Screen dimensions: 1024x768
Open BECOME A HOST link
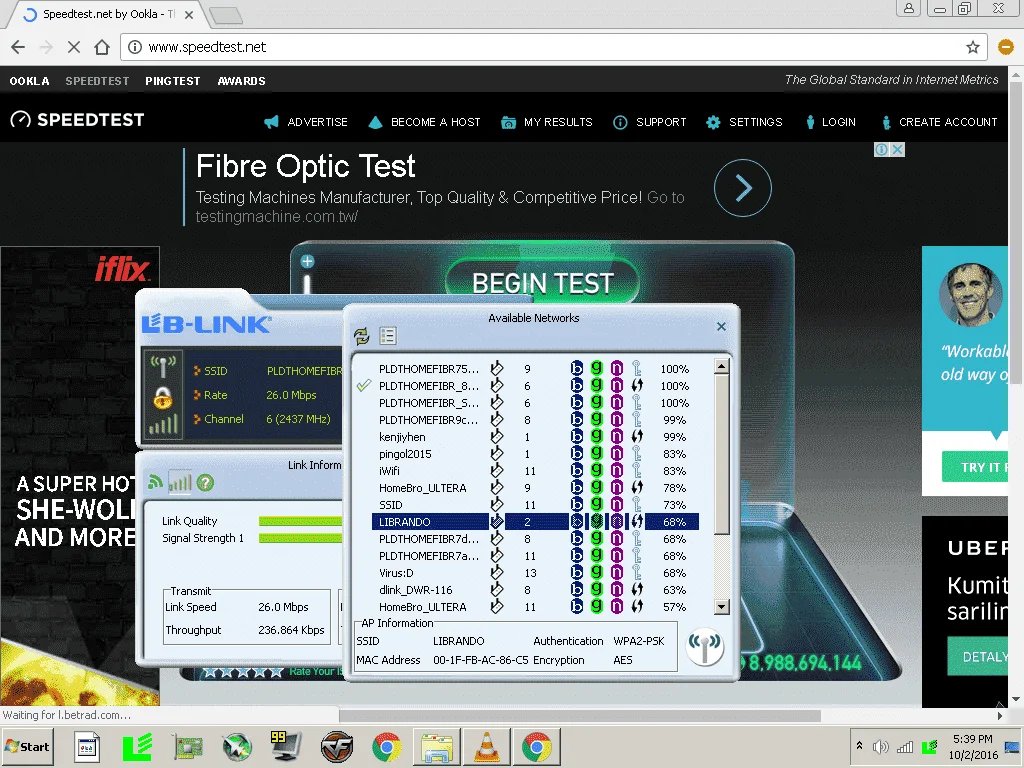click(x=424, y=122)
